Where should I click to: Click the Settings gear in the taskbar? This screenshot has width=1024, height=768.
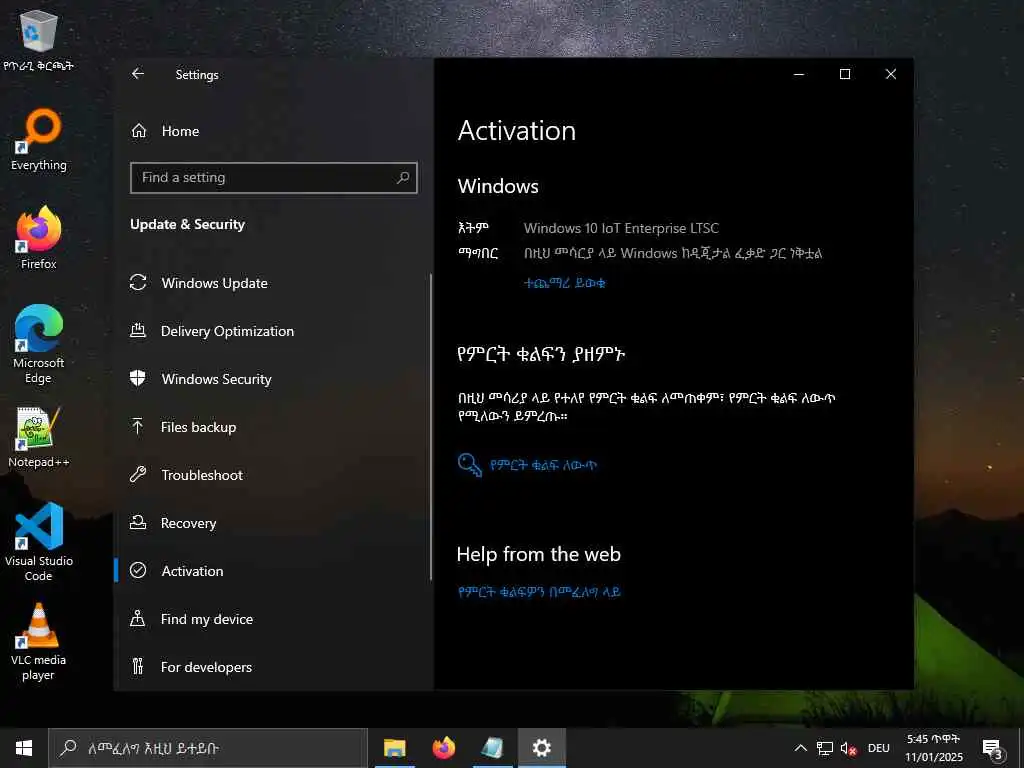coord(541,748)
